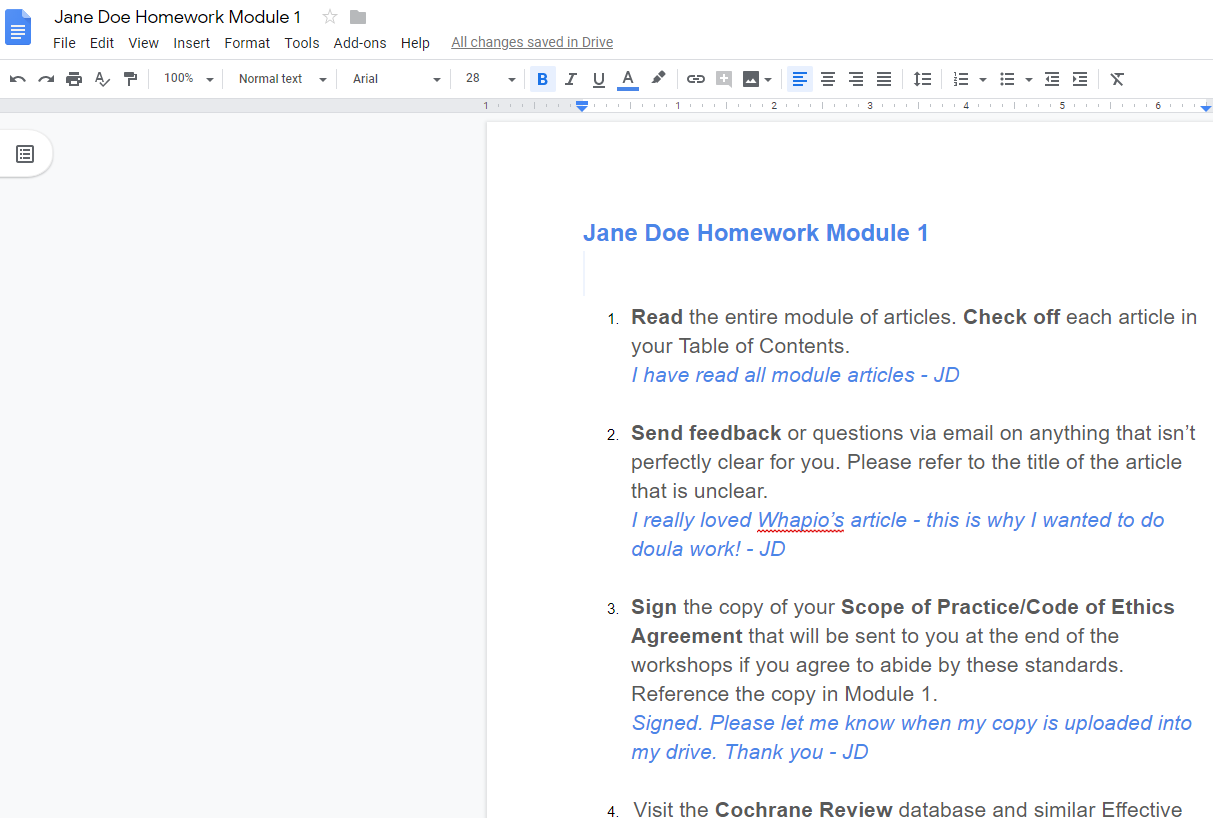Viewport: 1213px width, 818px height.
Task: Decrease indent of paragraph
Action: coord(1052,79)
